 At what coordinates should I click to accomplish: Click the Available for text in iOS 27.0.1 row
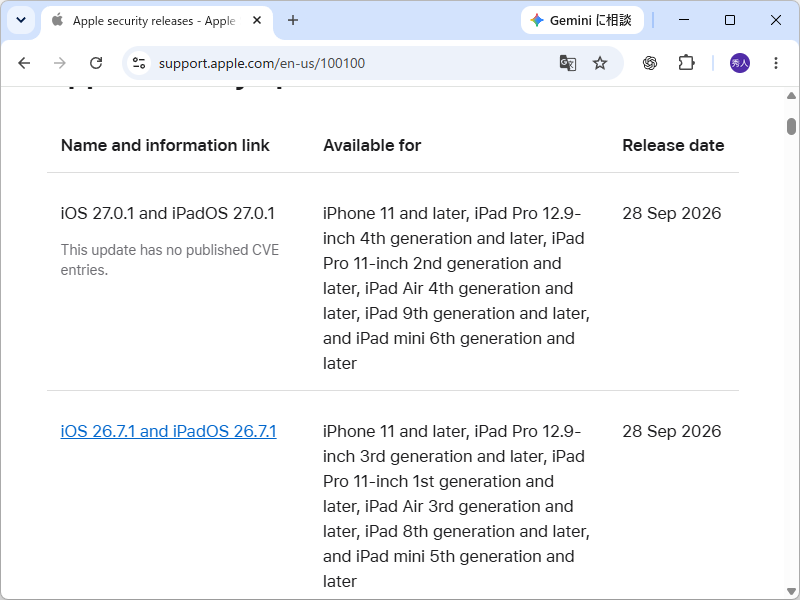tap(456, 288)
